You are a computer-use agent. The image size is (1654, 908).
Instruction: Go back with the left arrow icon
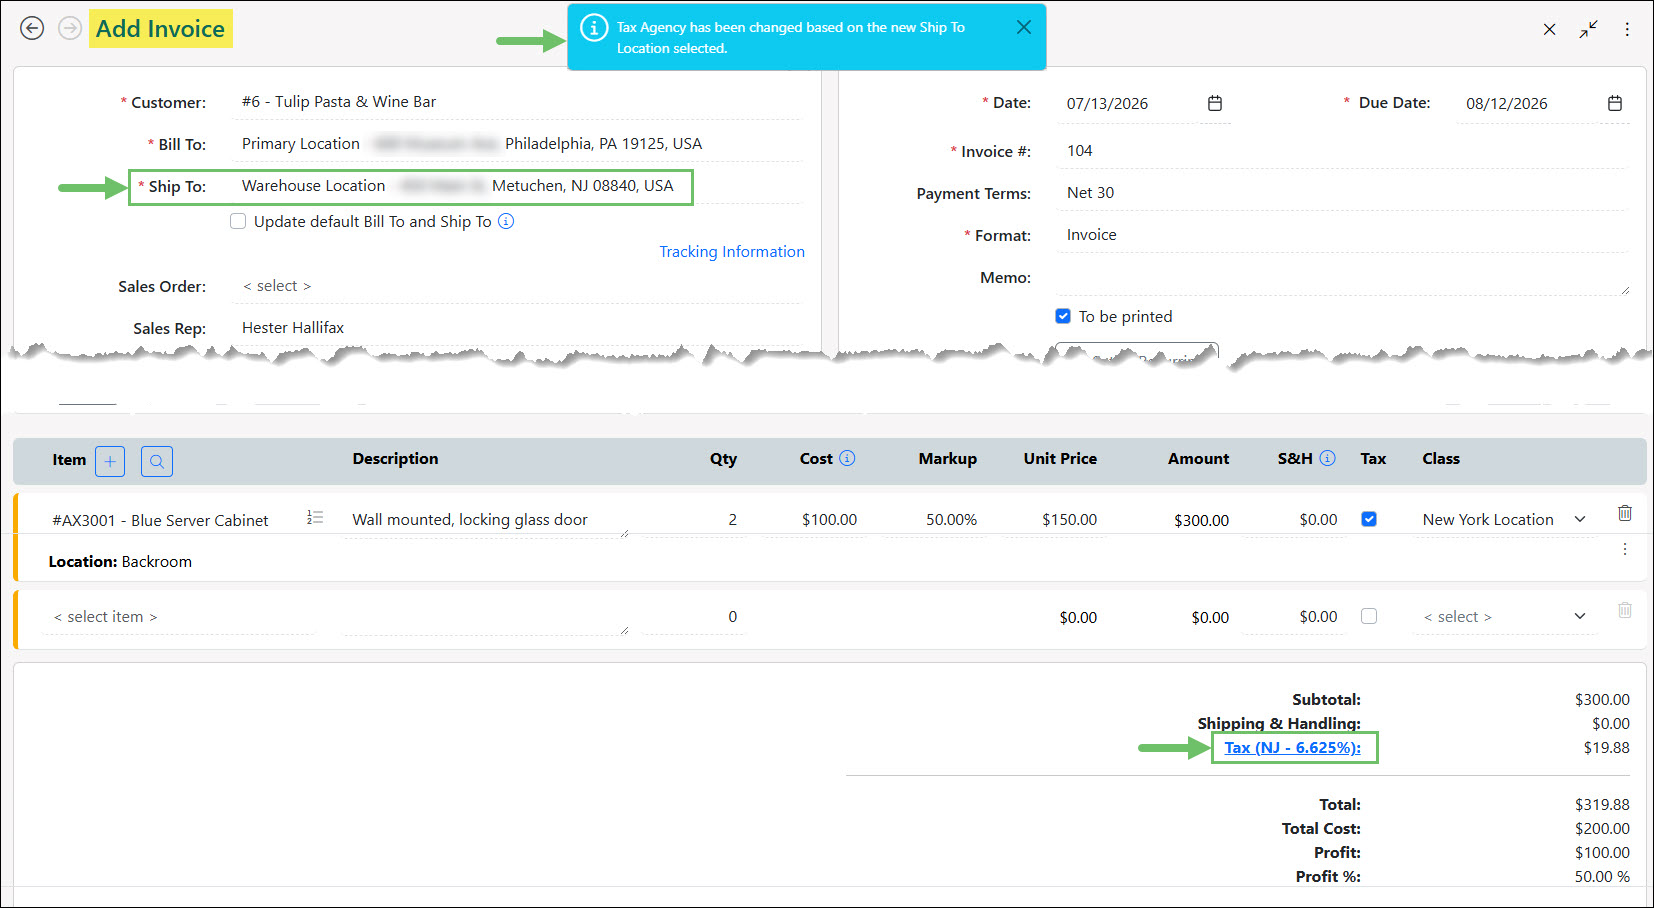click(x=32, y=28)
